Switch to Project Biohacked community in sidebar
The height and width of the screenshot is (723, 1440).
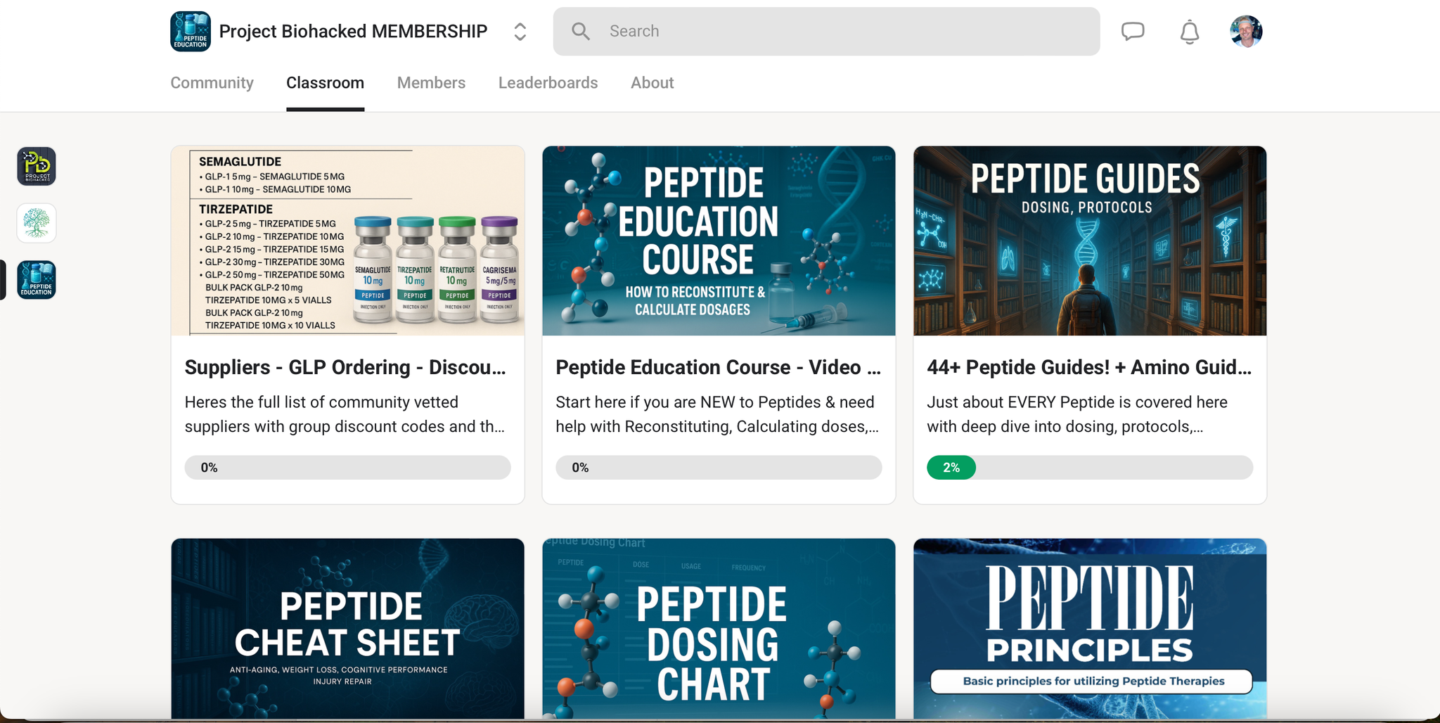36,166
